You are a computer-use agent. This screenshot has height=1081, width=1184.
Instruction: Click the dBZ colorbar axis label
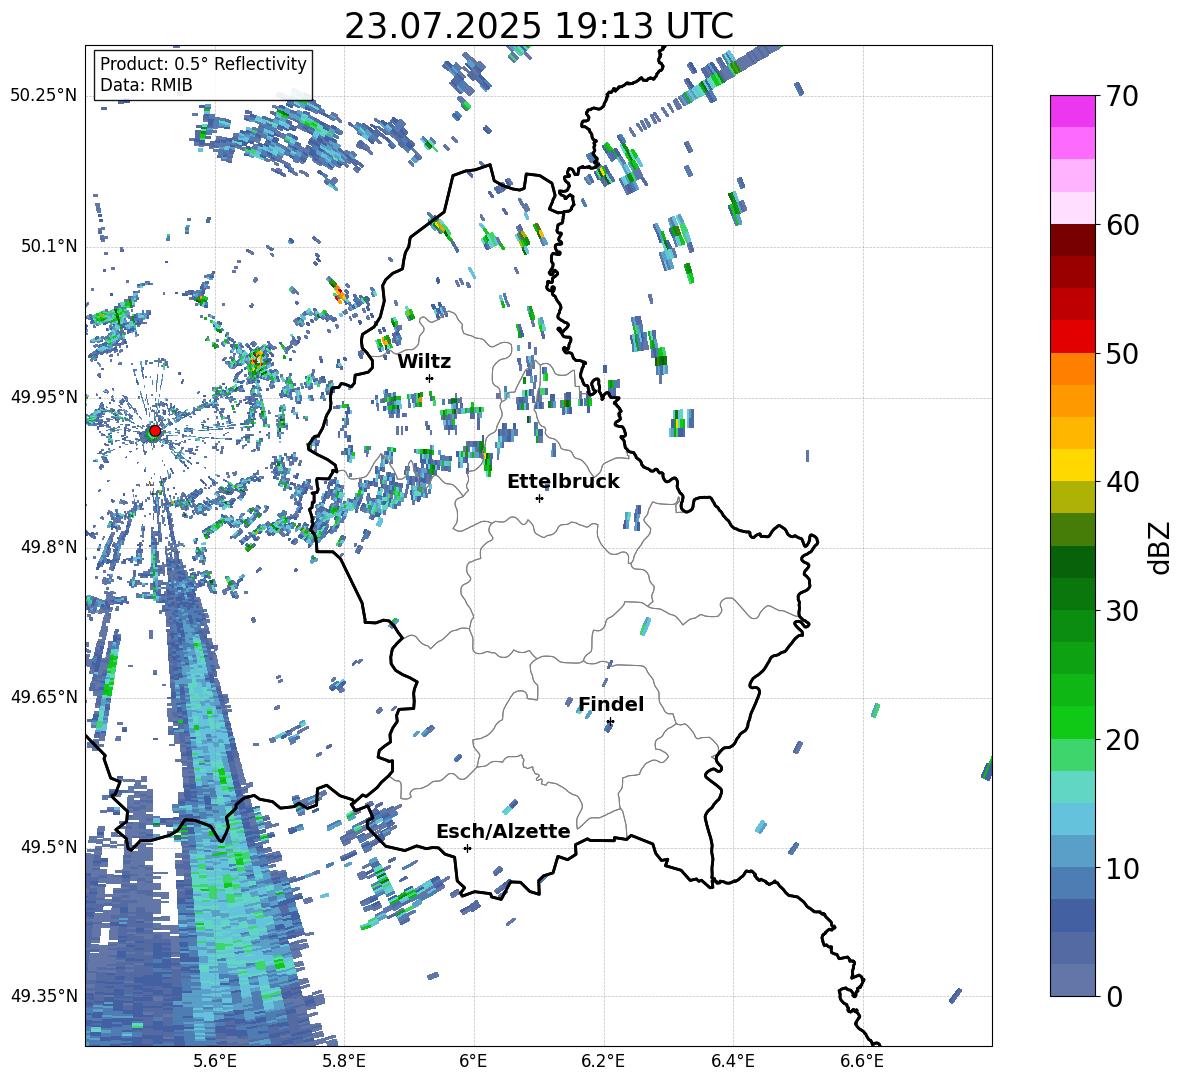1159,547
